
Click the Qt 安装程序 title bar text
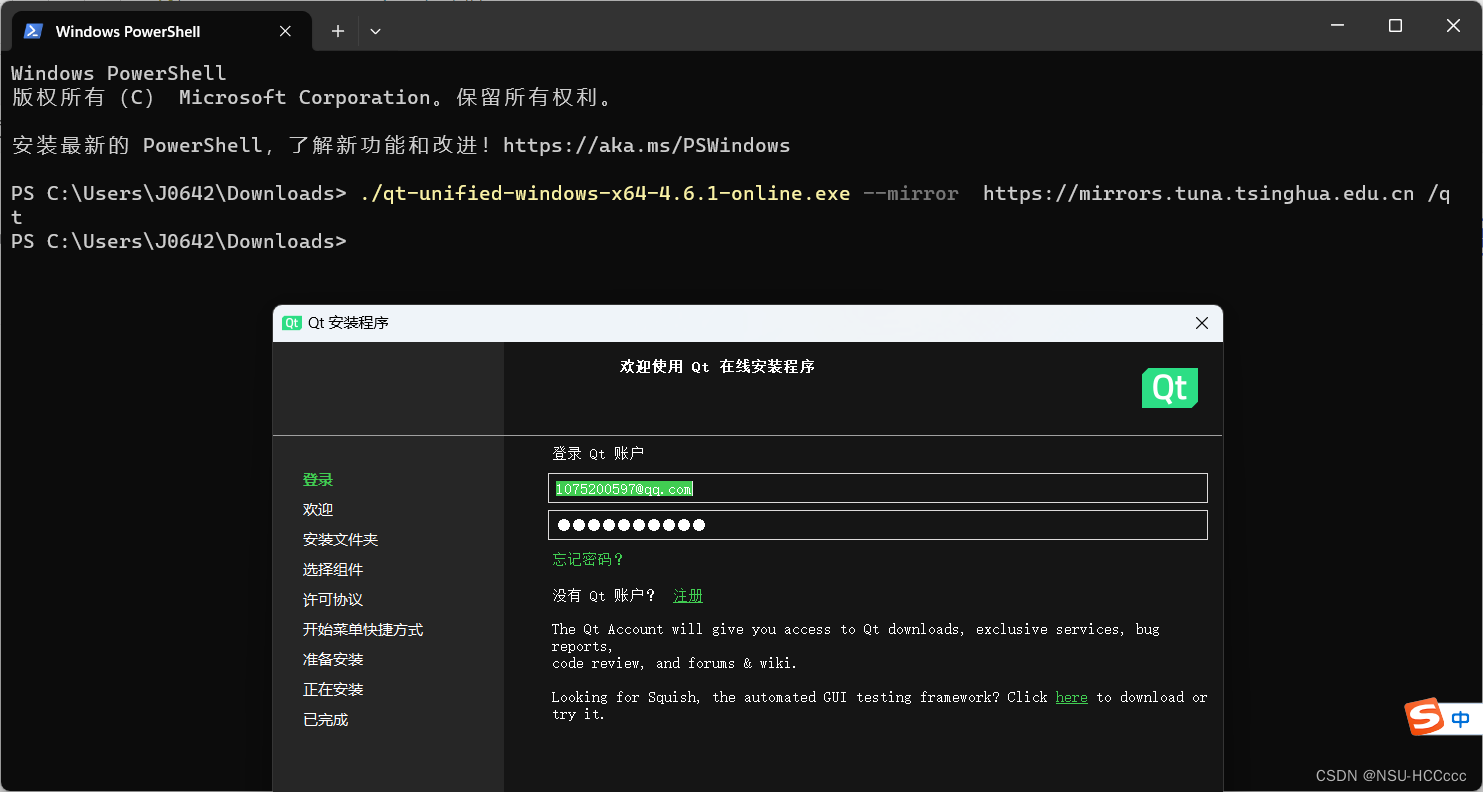(348, 323)
